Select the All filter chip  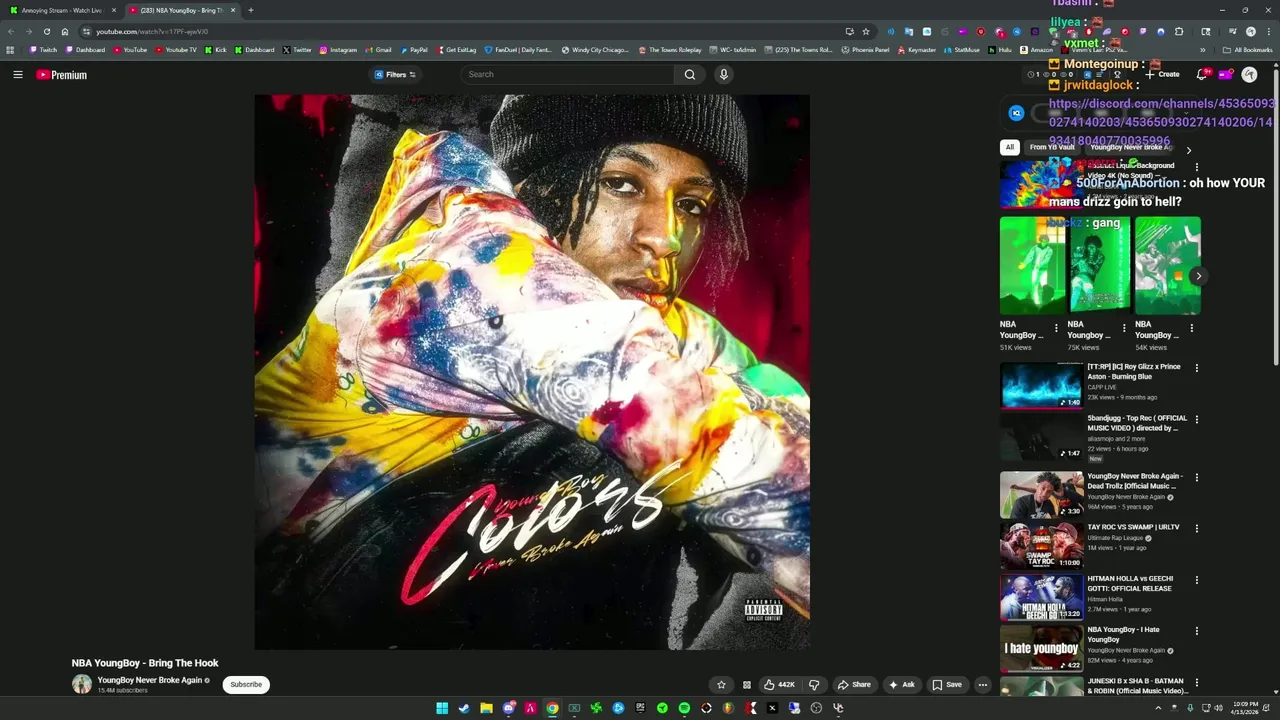coord(1009,147)
